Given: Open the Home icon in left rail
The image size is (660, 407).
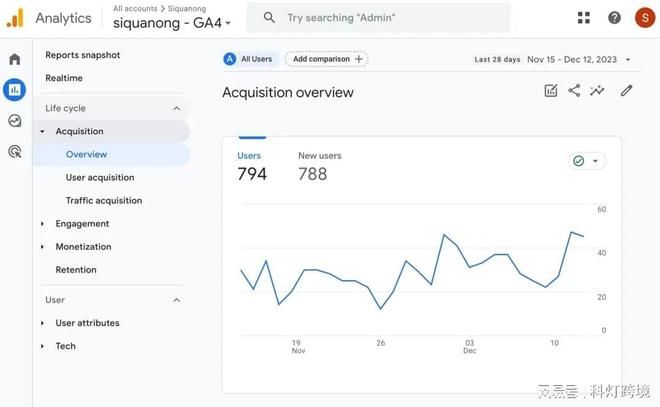Looking at the screenshot, I should tap(14, 60).
